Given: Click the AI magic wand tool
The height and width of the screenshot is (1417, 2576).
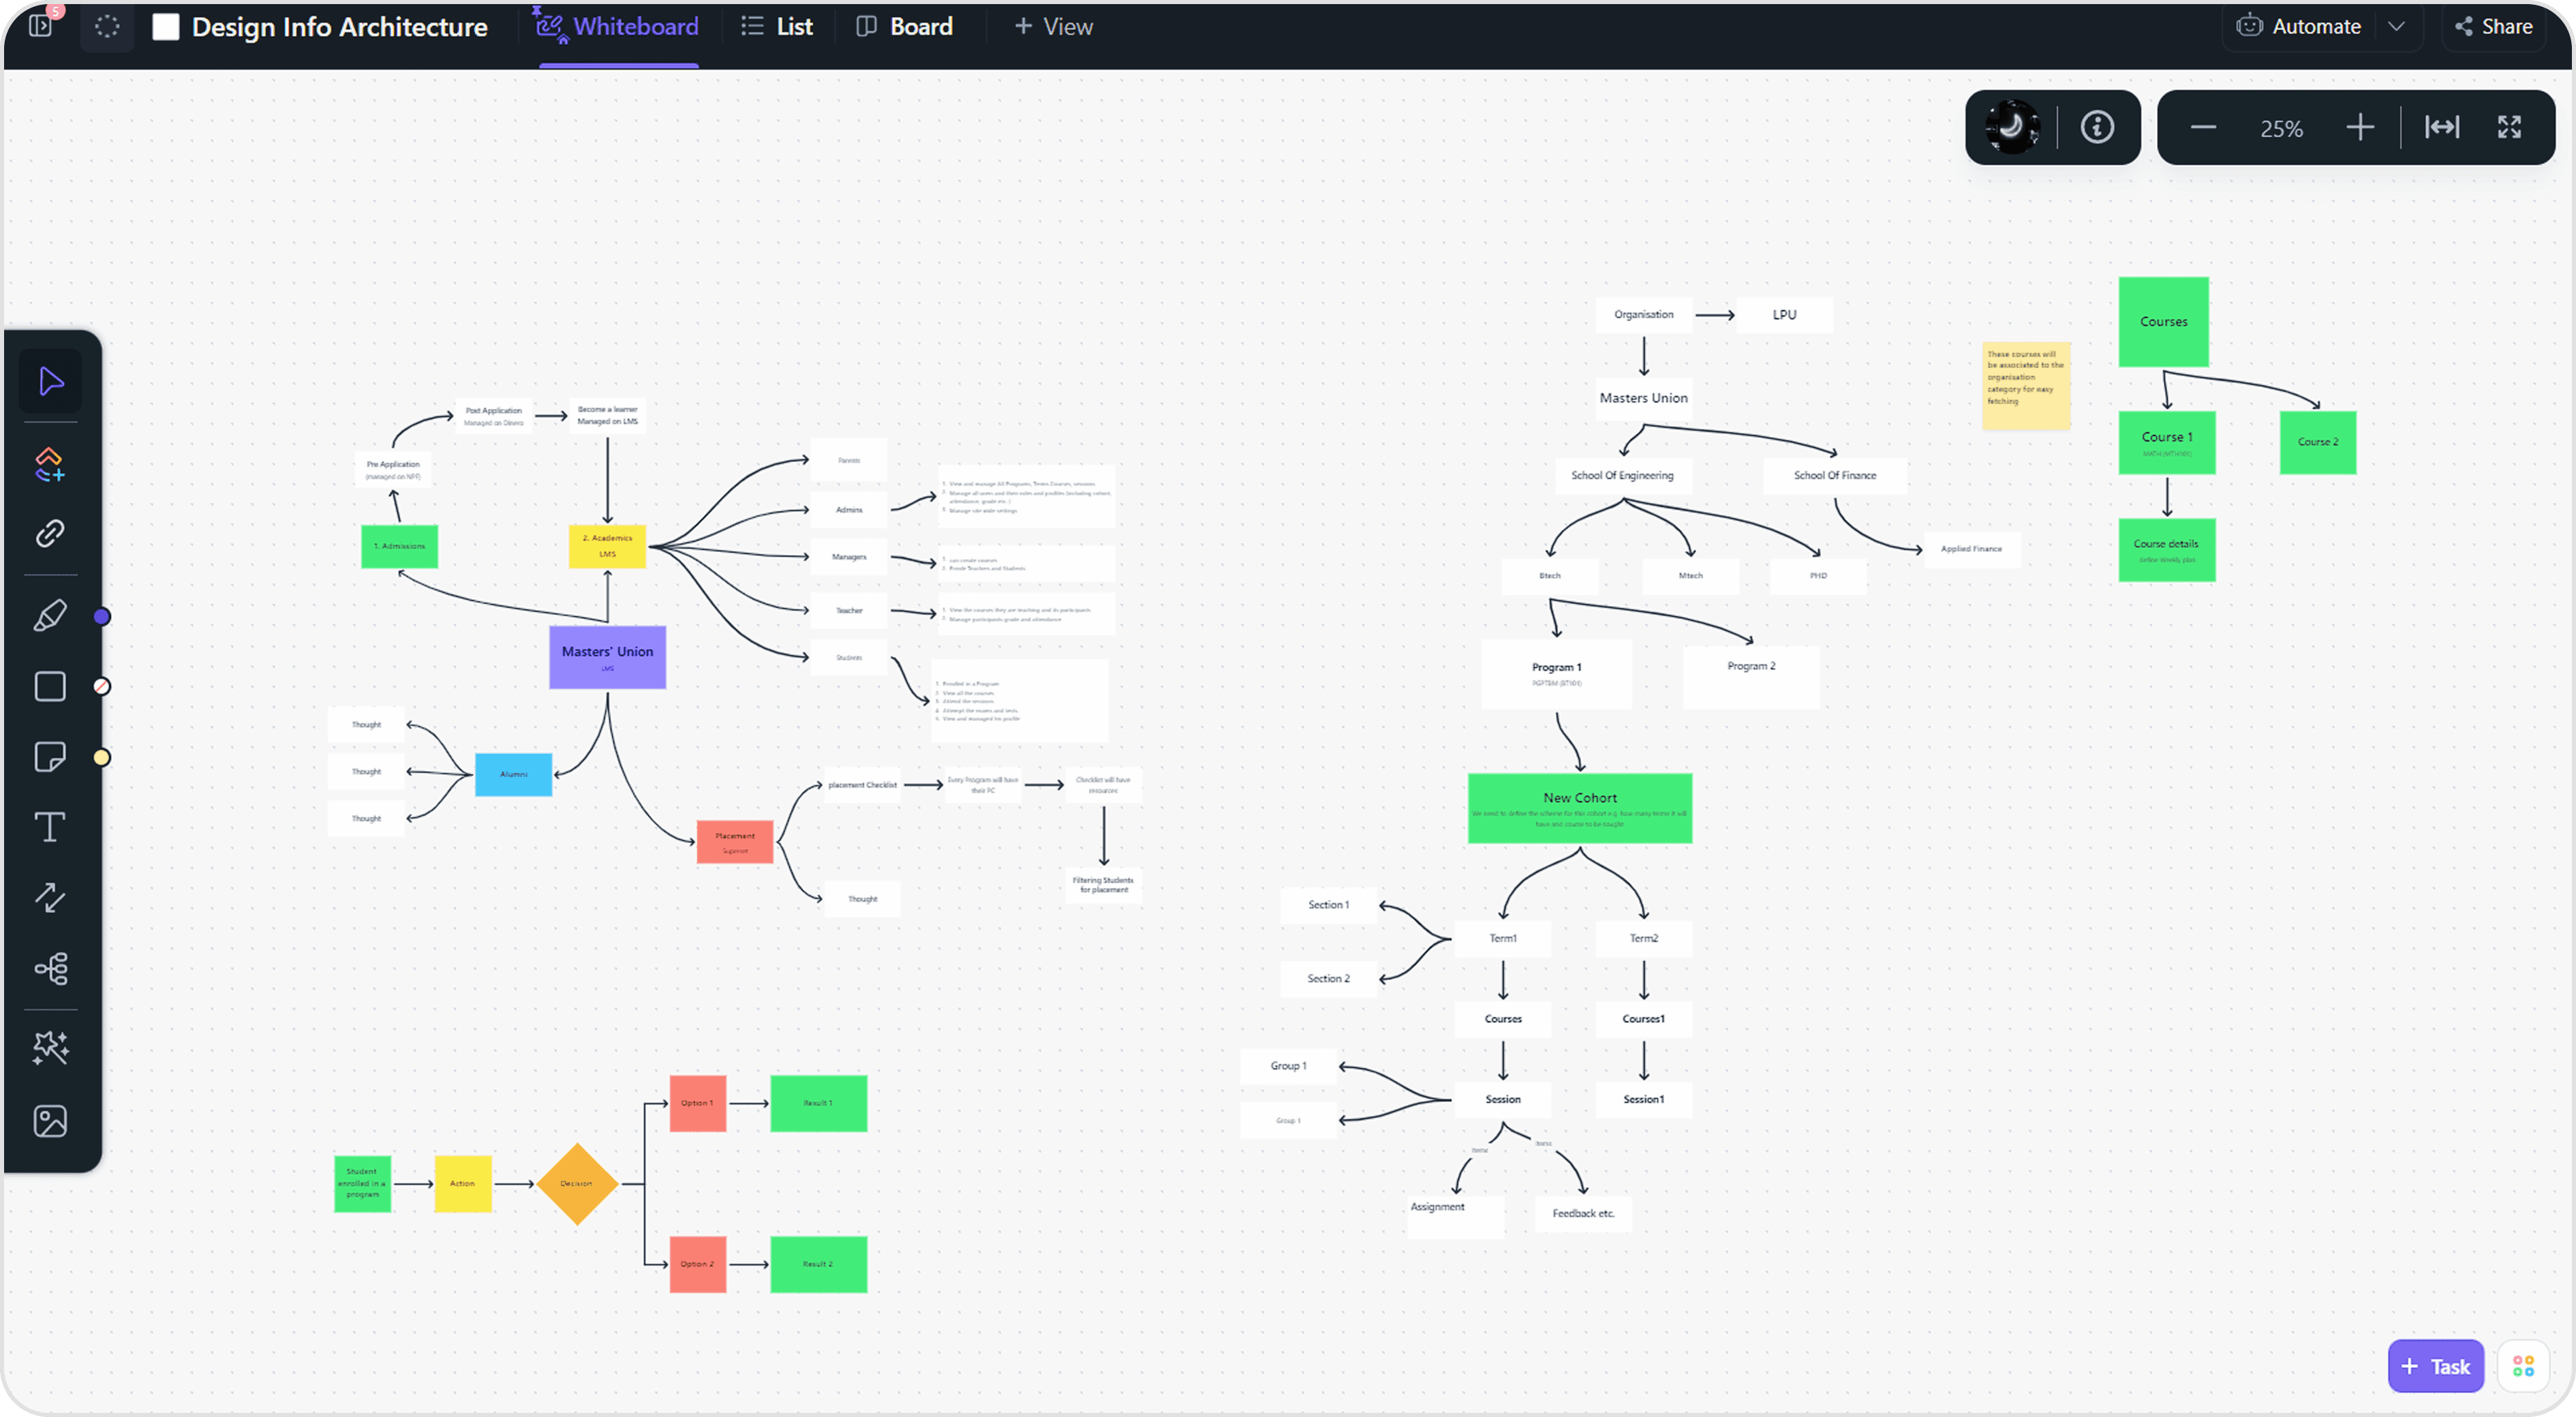Looking at the screenshot, I should coord(50,1047).
